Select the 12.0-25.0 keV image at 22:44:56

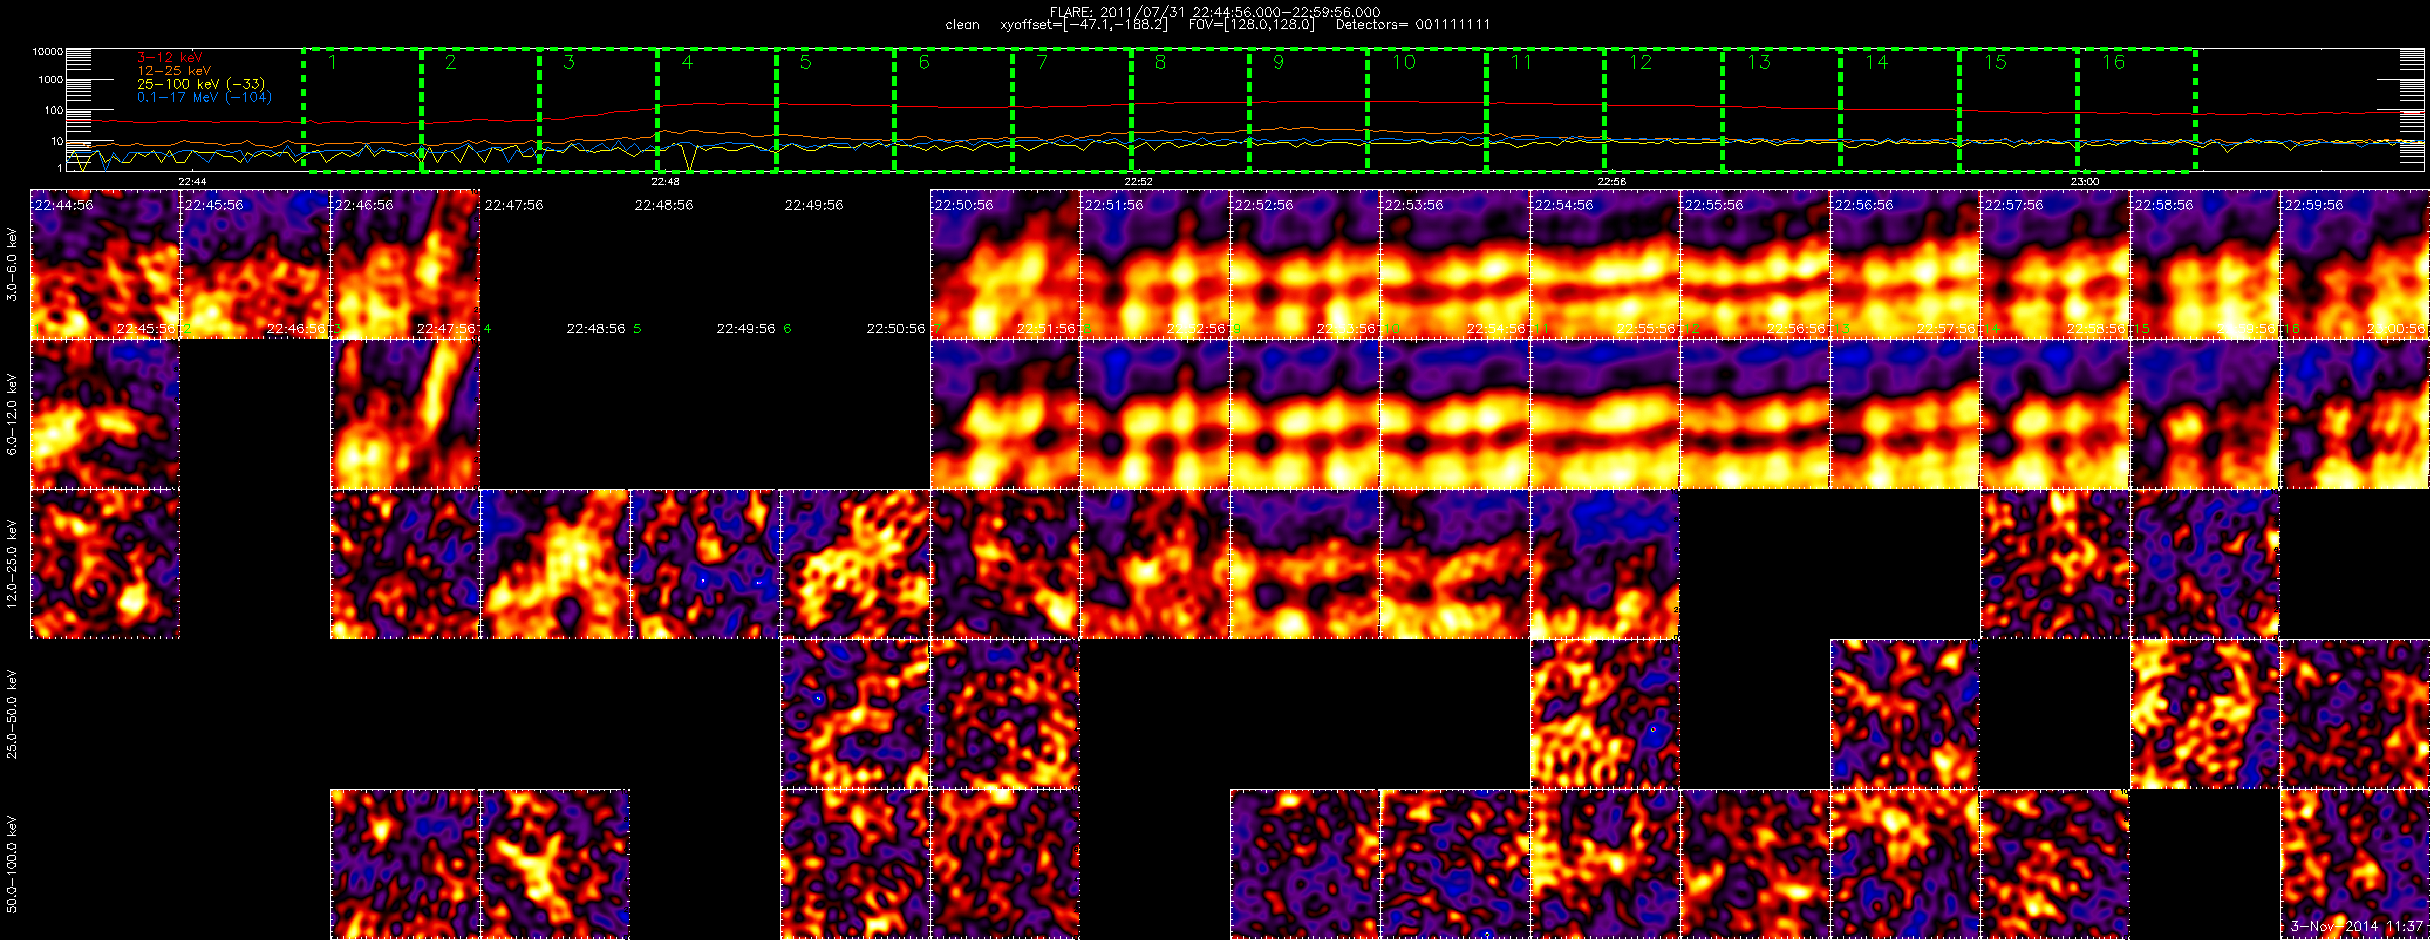click(105, 564)
